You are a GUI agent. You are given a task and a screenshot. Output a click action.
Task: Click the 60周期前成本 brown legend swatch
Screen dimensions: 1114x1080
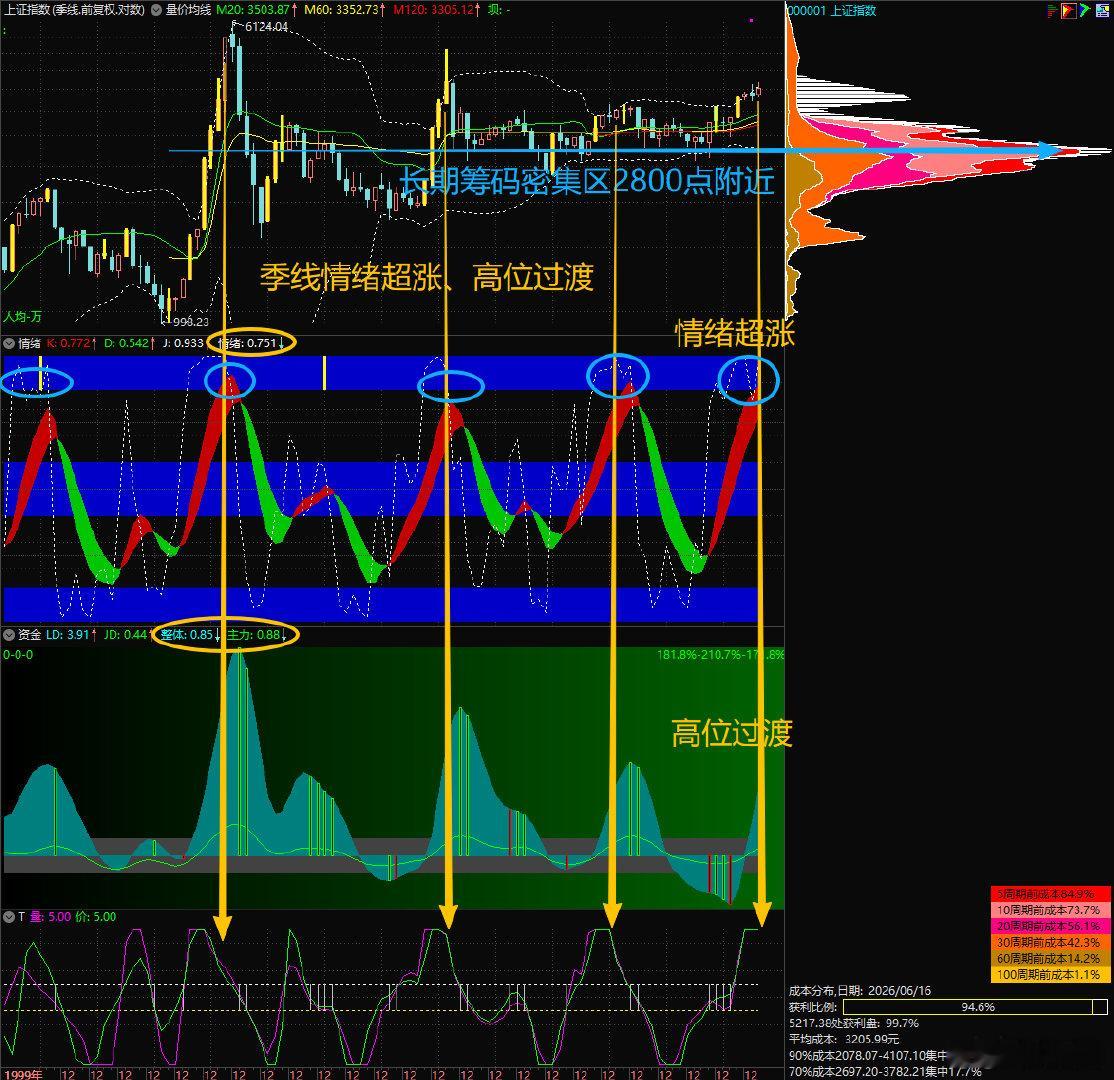(x=1051, y=959)
